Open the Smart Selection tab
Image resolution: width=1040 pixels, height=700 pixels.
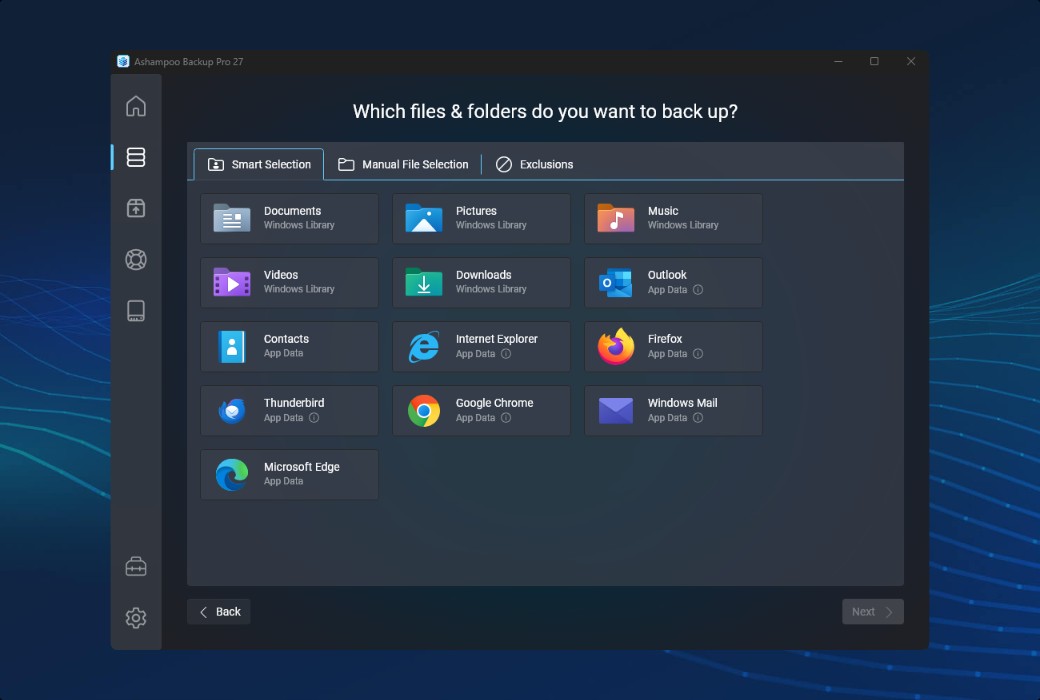[259, 164]
